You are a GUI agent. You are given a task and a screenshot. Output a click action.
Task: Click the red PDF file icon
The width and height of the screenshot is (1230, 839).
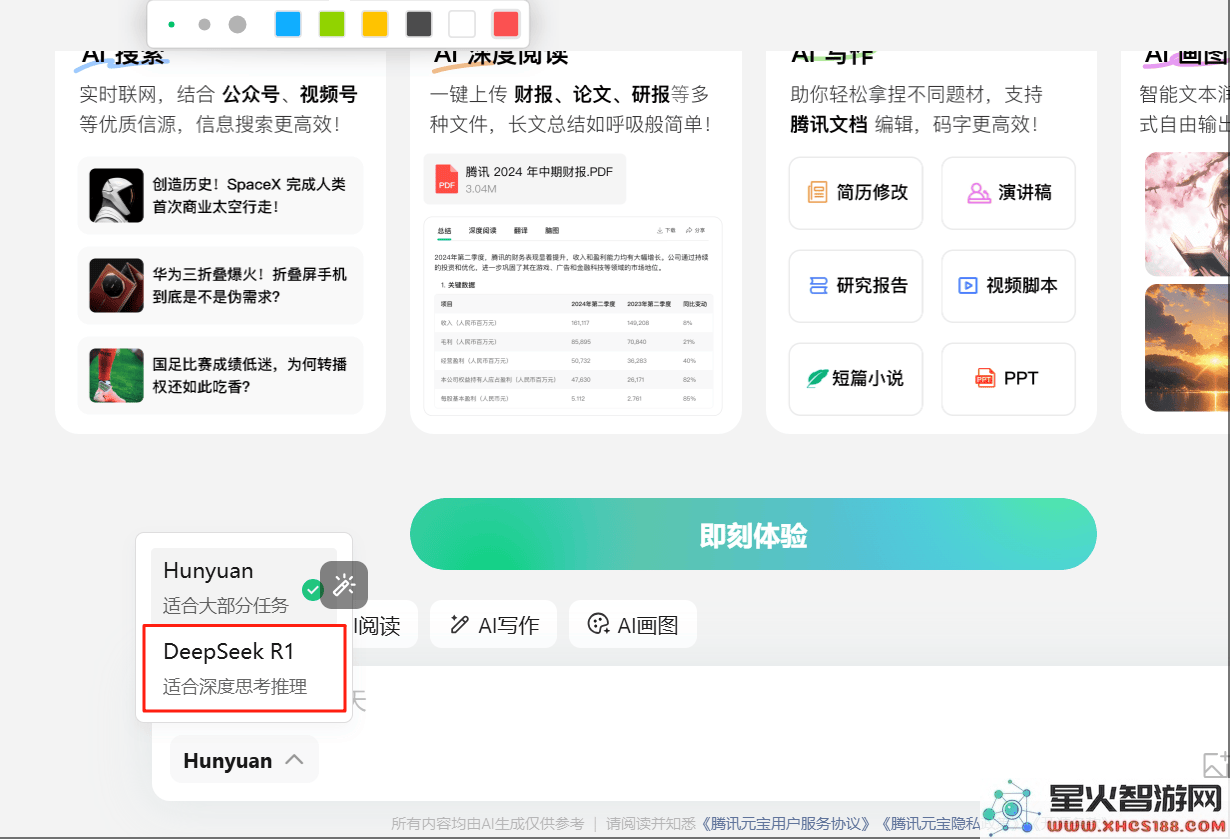pos(446,179)
